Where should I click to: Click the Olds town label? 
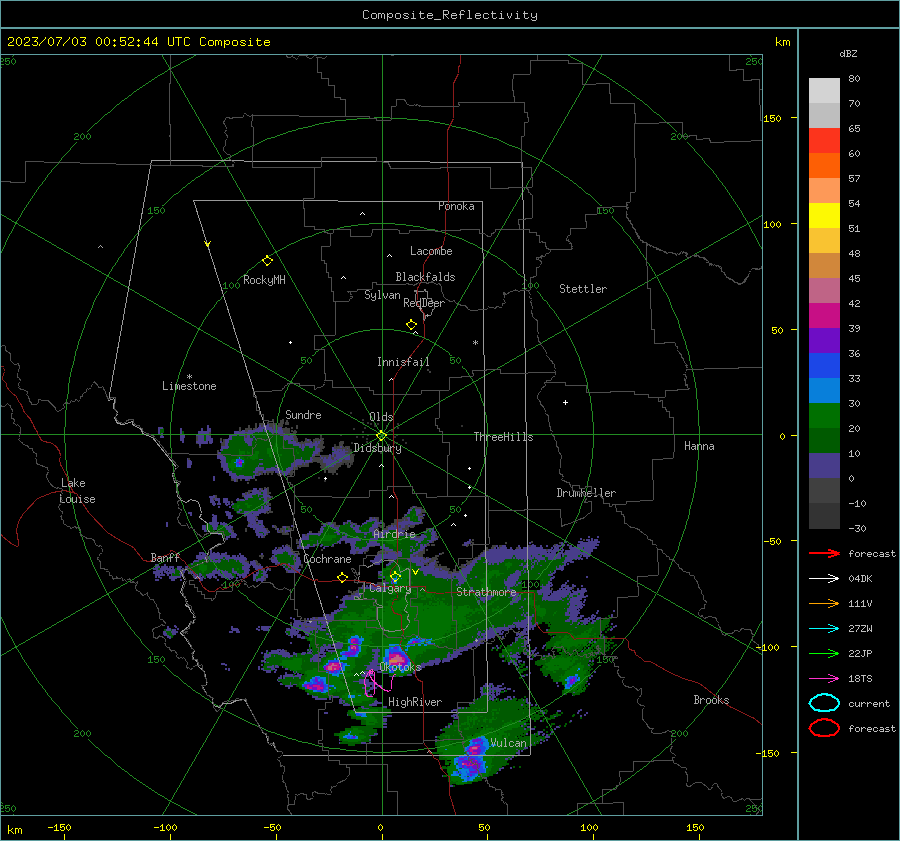[381, 417]
